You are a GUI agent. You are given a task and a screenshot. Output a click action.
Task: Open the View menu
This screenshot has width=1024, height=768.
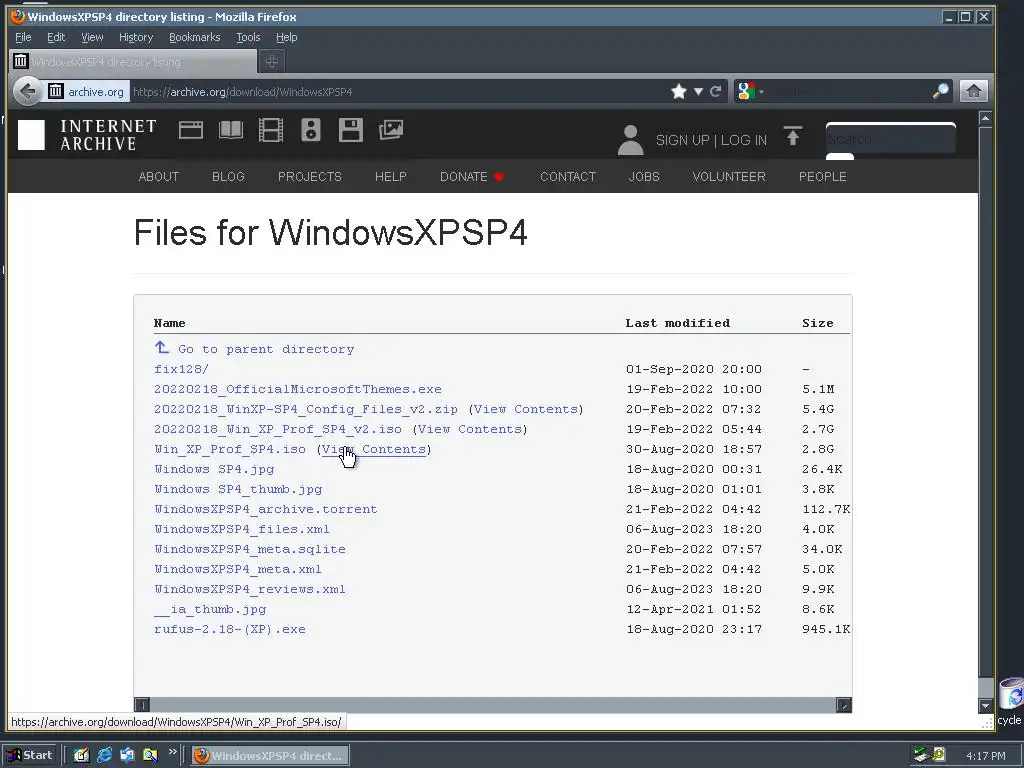92,37
